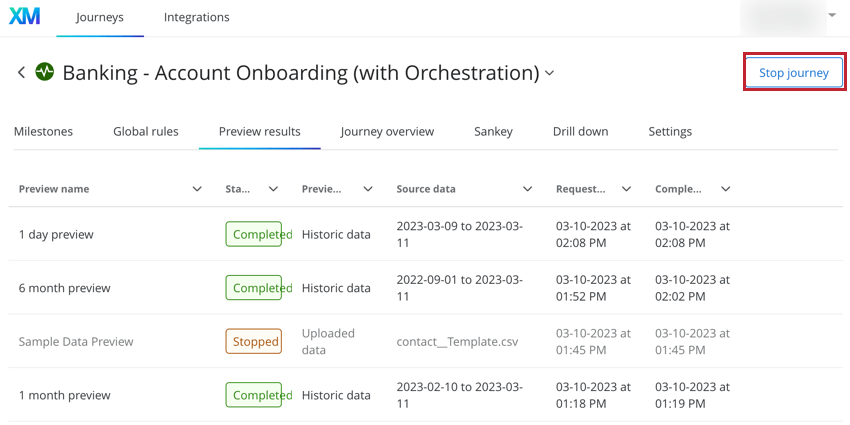
Task: Open the Milestones tab
Action: (43, 131)
